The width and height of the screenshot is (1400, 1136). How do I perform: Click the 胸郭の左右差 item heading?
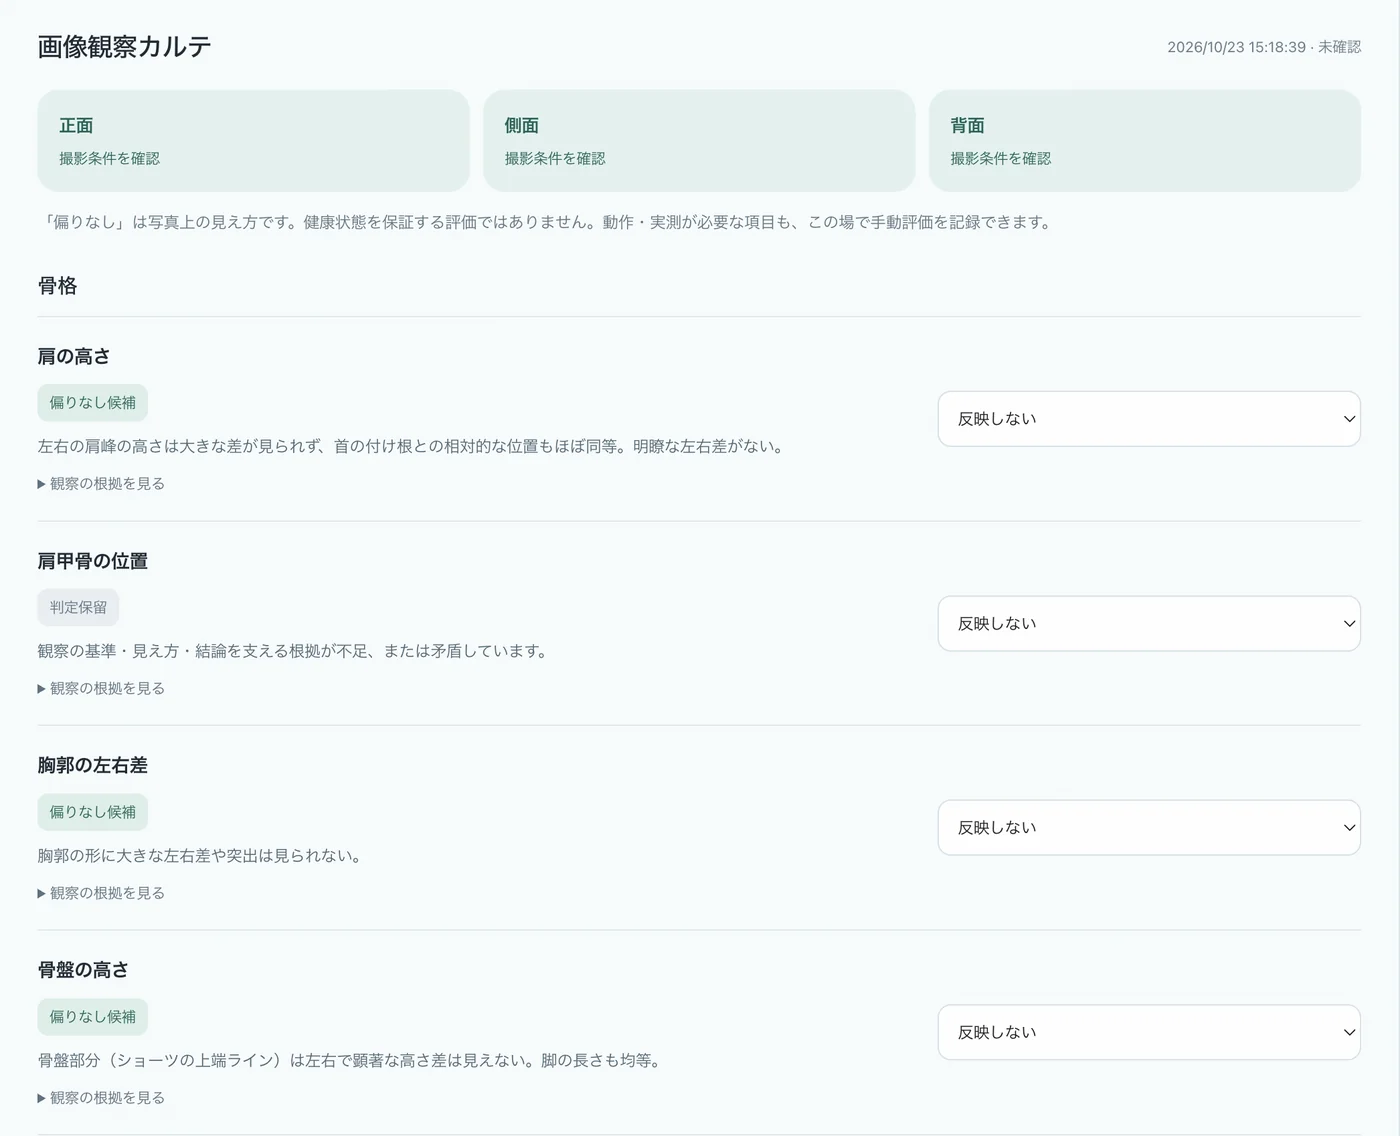click(93, 766)
